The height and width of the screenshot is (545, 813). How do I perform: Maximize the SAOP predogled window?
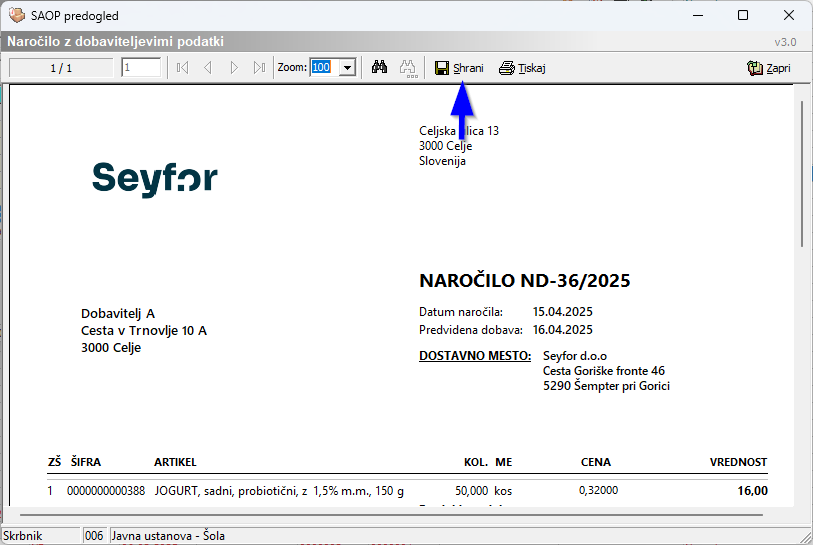(743, 15)
